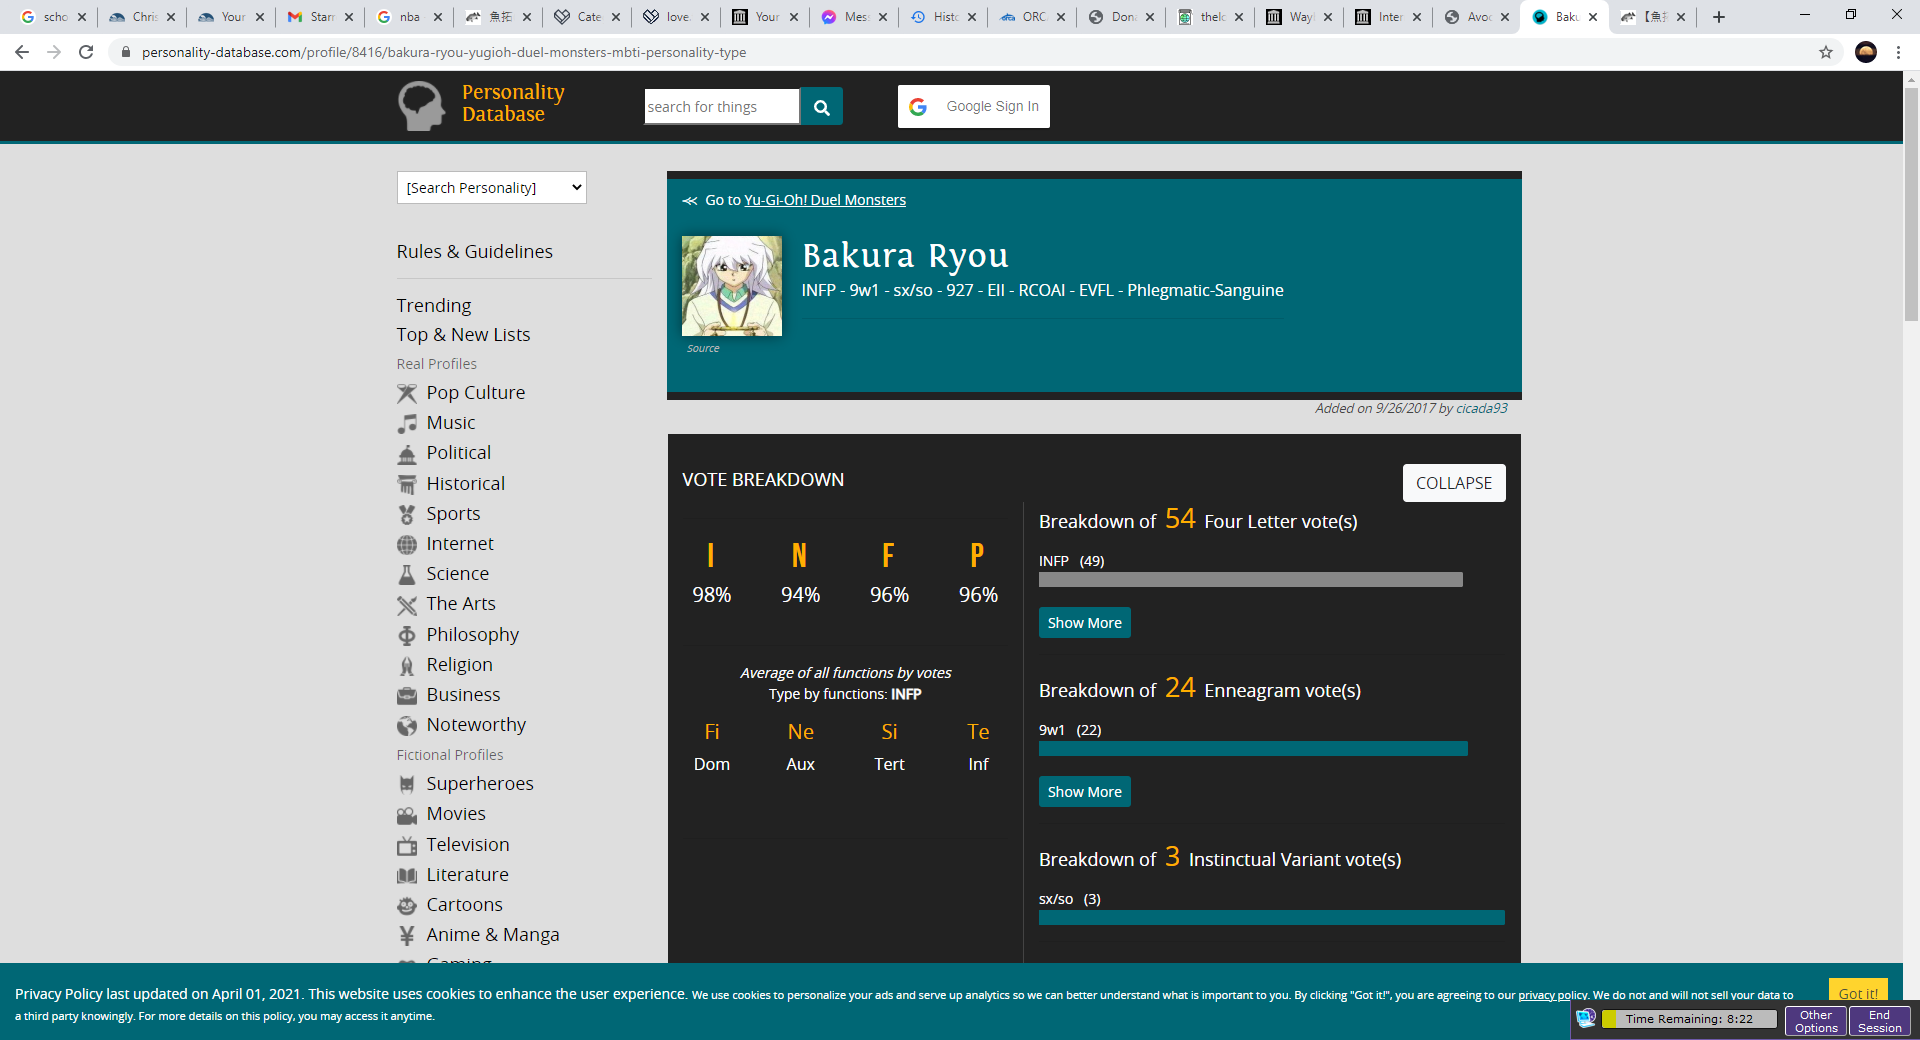Screen dimensions: 1920x1040
Task: Open Top & New Lists
Action: [464, 335]
